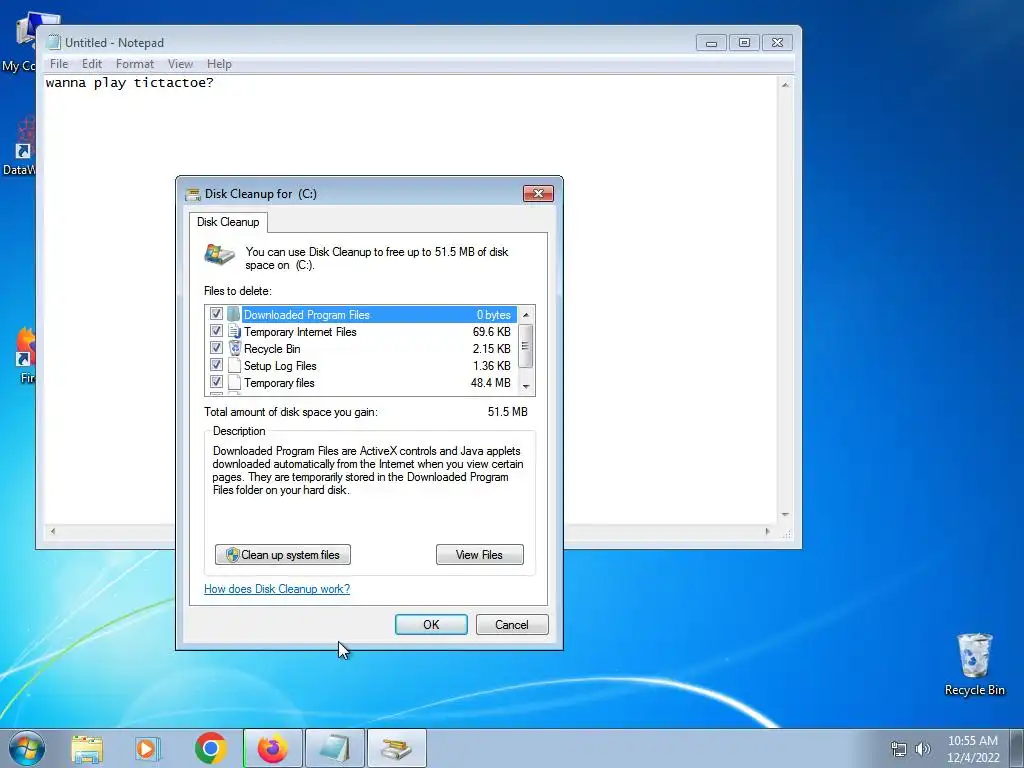Select the Setup Log Files row
The image size is (1024, 768).
(x=361, y=366)
